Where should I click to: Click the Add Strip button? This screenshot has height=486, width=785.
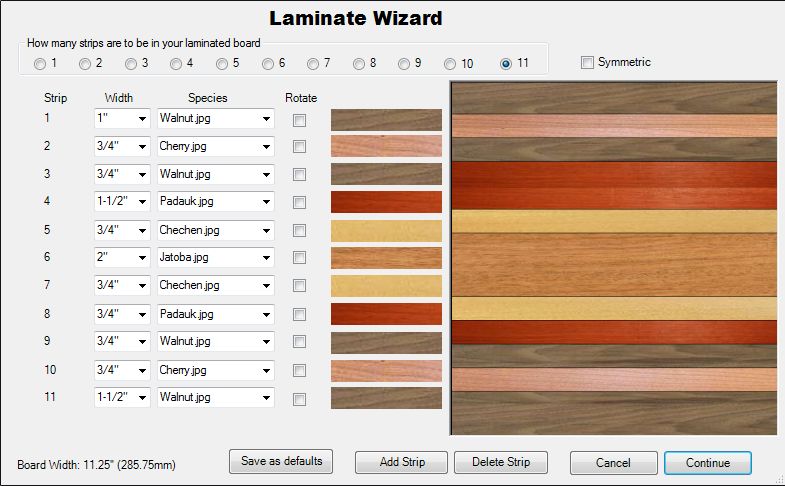coord(402,463)
